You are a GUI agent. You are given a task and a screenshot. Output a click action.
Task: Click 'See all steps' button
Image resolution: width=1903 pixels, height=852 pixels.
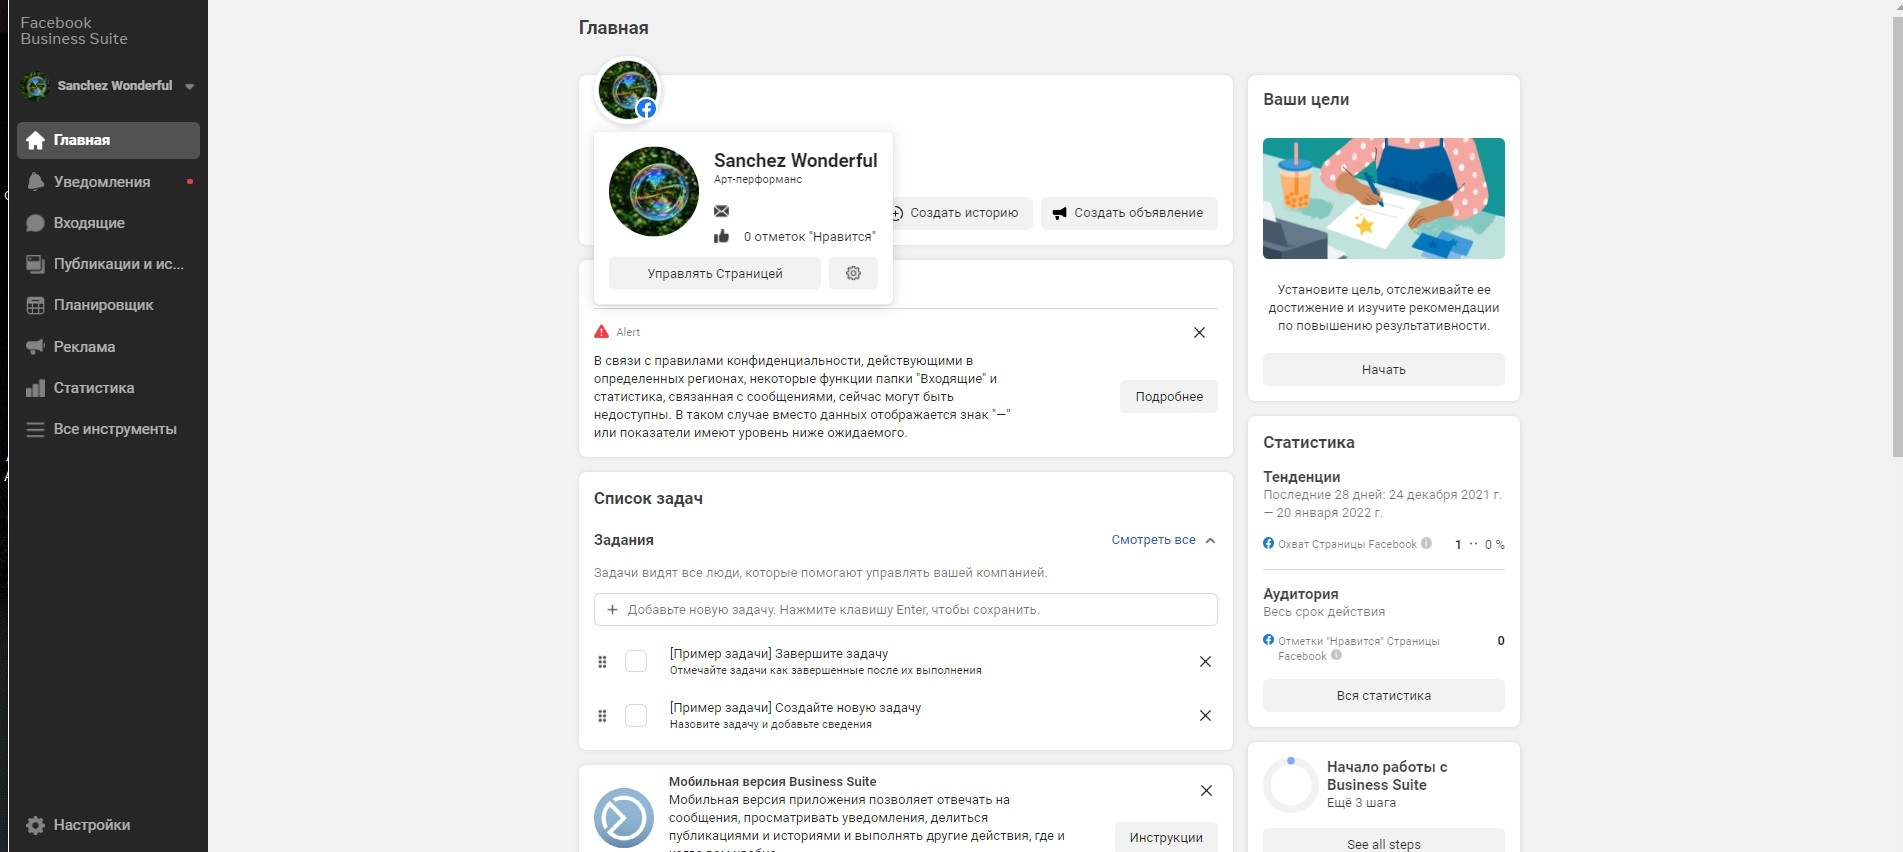tap(1384, 842)
